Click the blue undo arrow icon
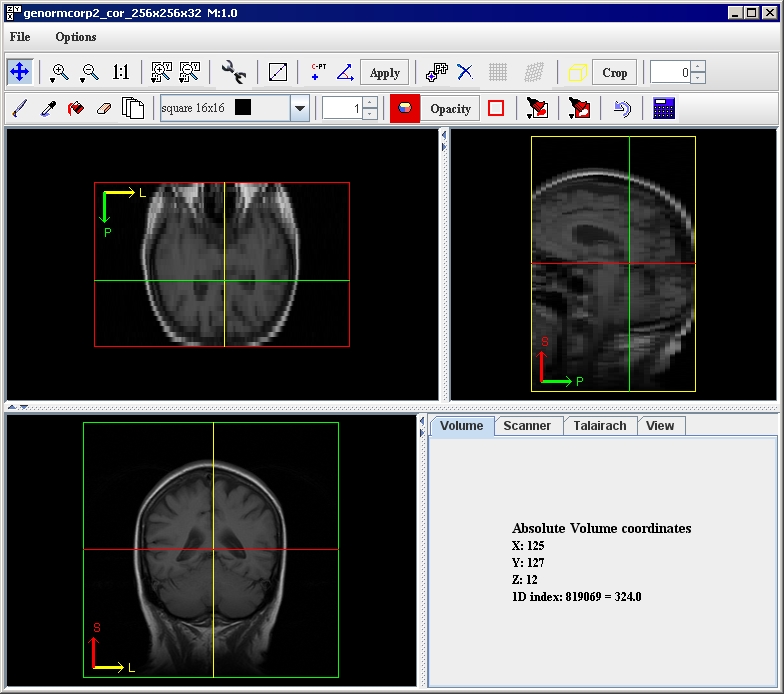784x694 pixels. point(622,108)
